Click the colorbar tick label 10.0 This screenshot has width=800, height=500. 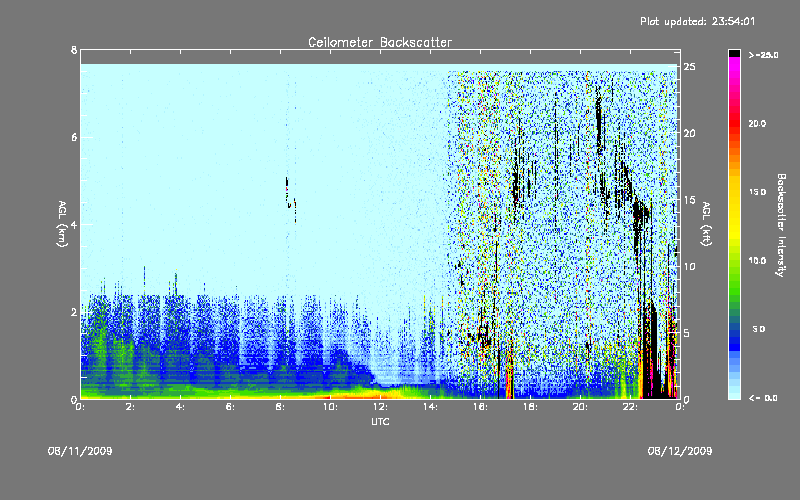757,260
